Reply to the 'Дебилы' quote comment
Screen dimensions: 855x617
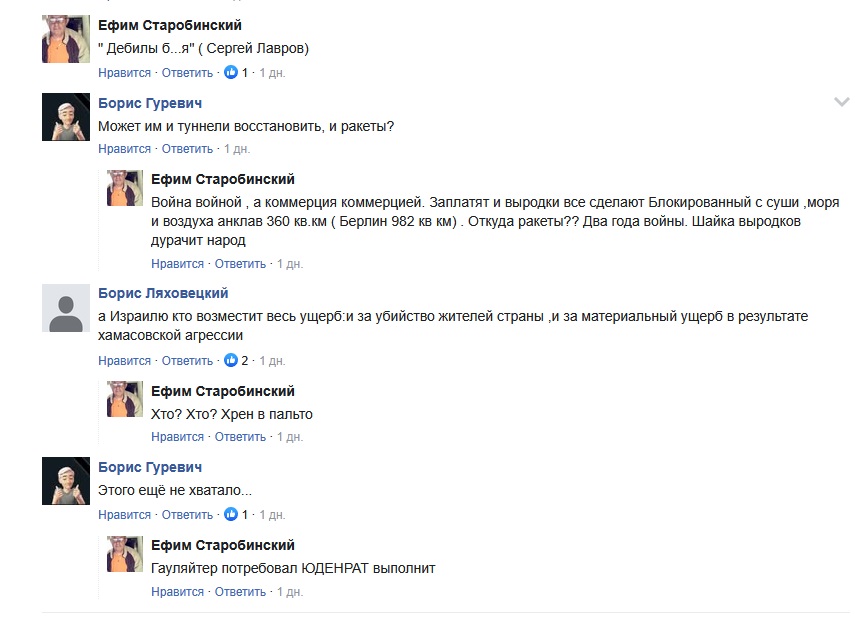point(187,73)
